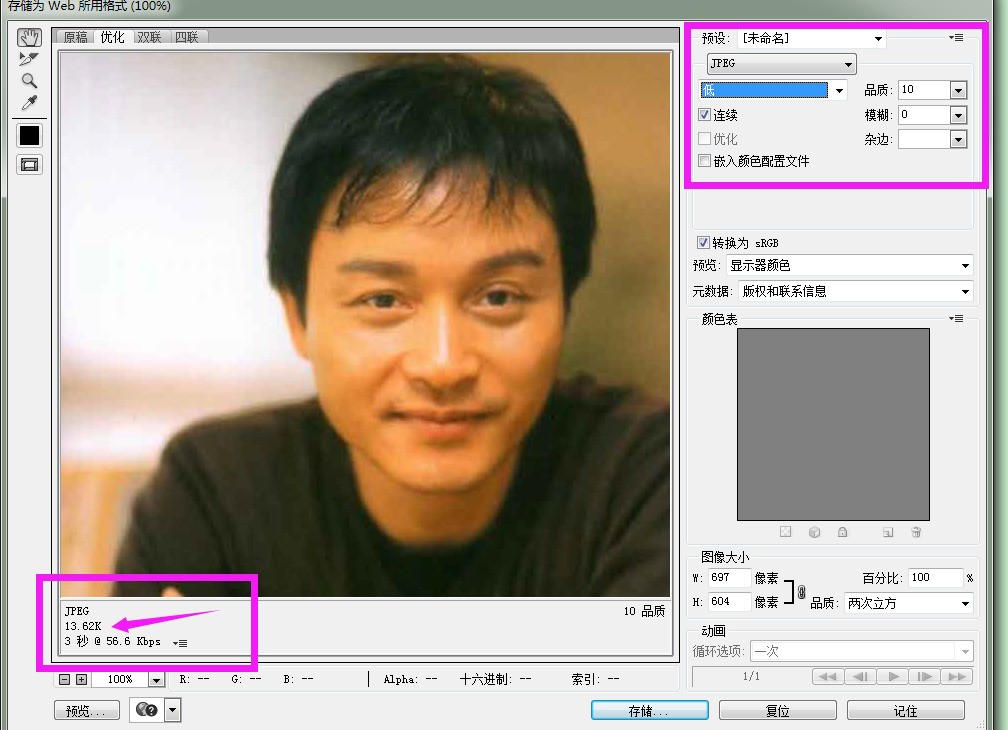
Task: Open the 模糊 blur slider arrow
Action: [x=958, y=116]
